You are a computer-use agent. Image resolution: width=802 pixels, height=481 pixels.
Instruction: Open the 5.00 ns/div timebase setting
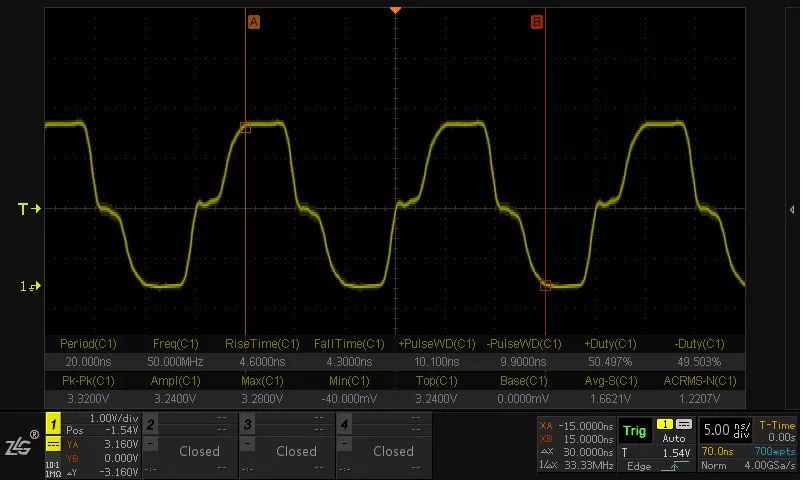[727, 430]
